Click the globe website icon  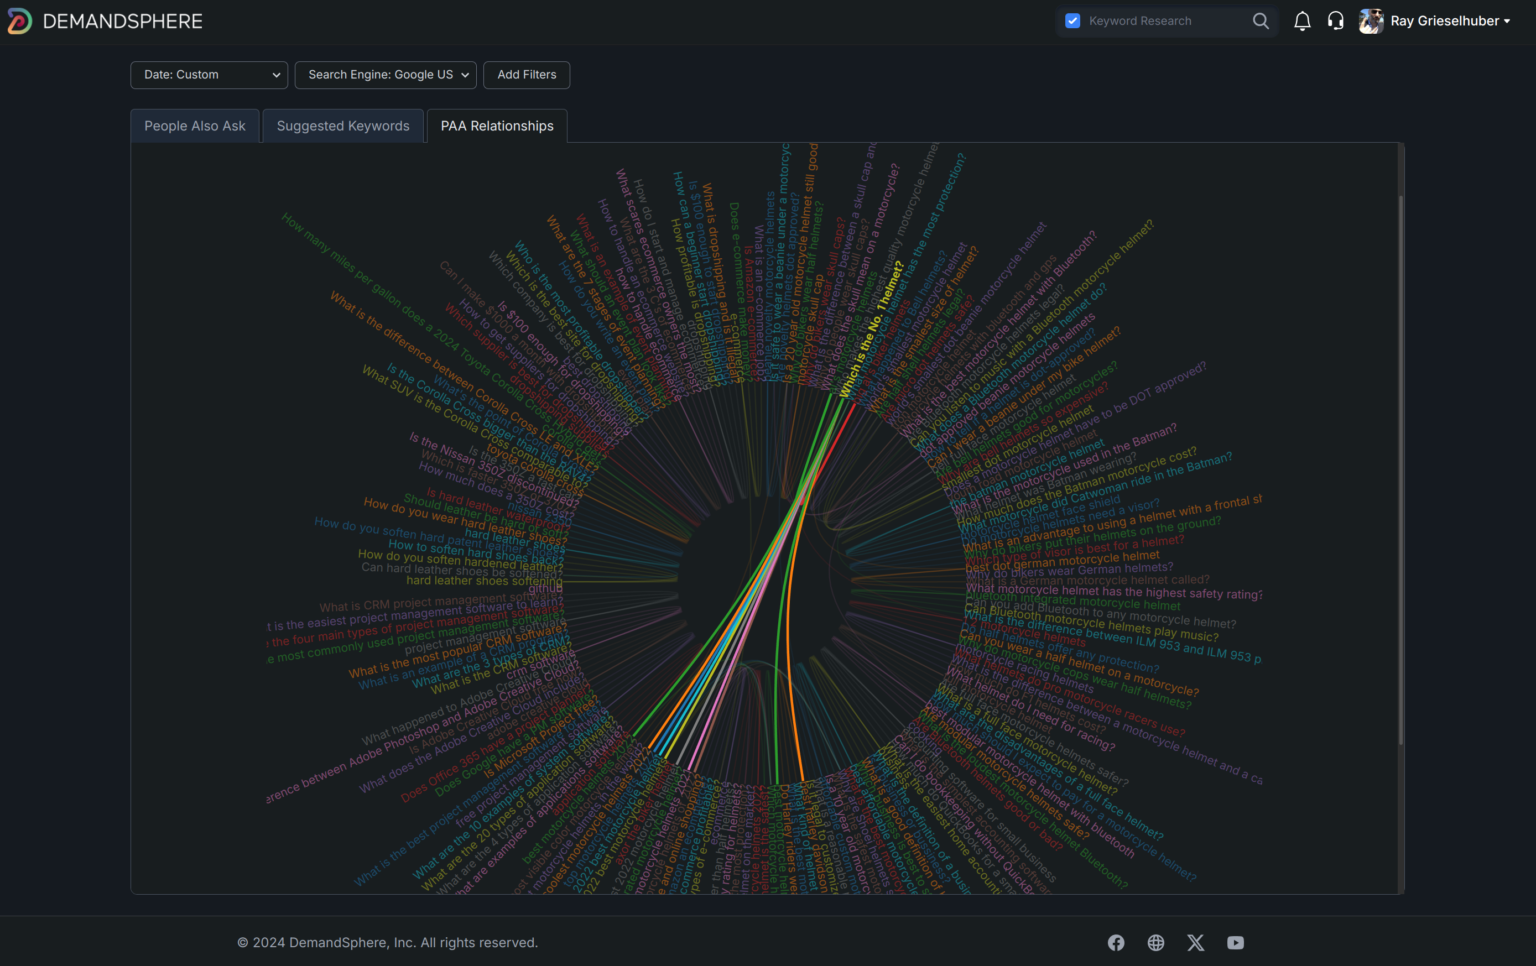(x=1156, y=943)
